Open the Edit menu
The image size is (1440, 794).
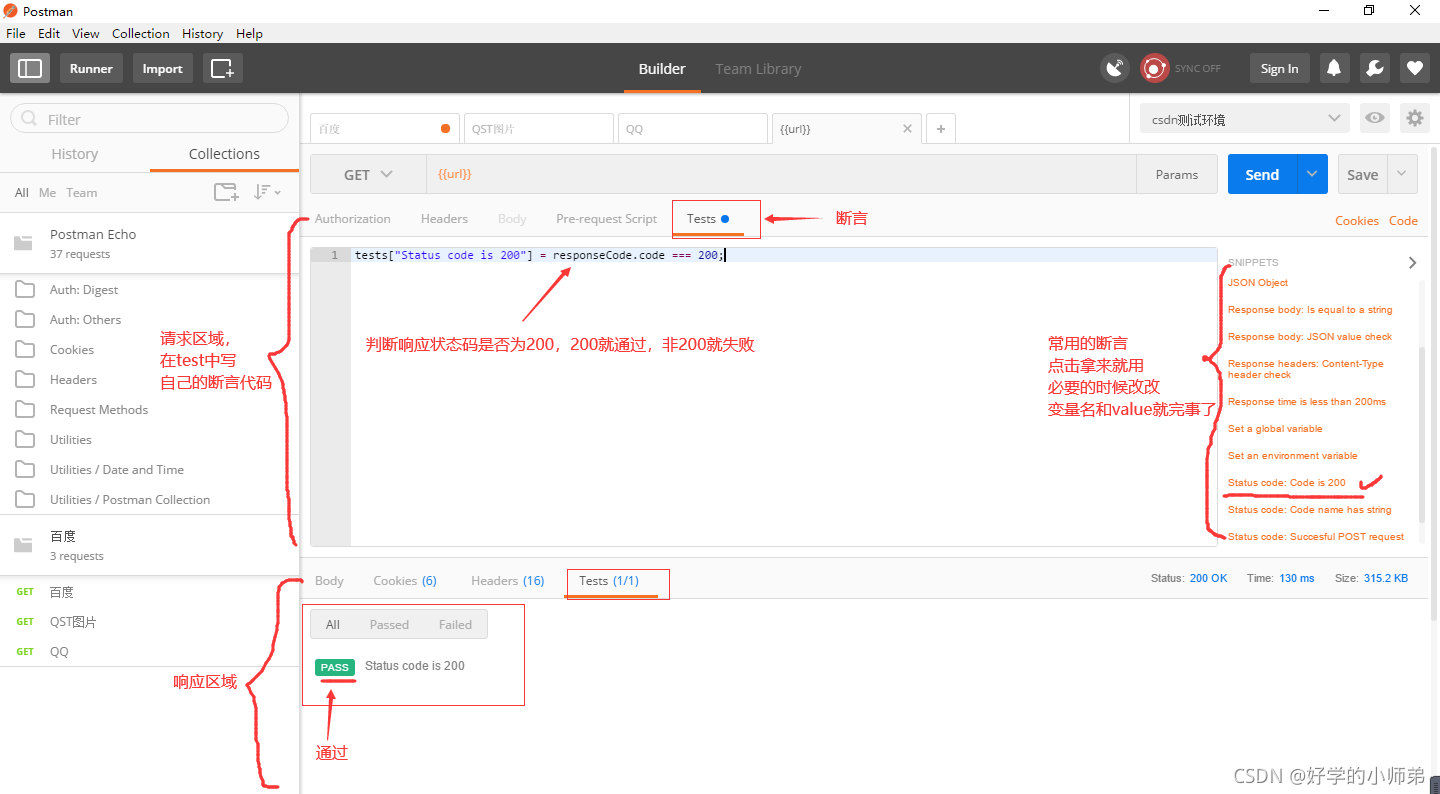(x=49, y=33)
